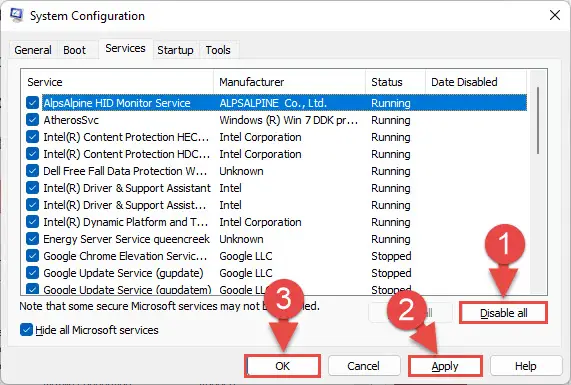Close the System Configuration window
The height and width of the screenshot is (385, 571).
(x=555, y=15)
